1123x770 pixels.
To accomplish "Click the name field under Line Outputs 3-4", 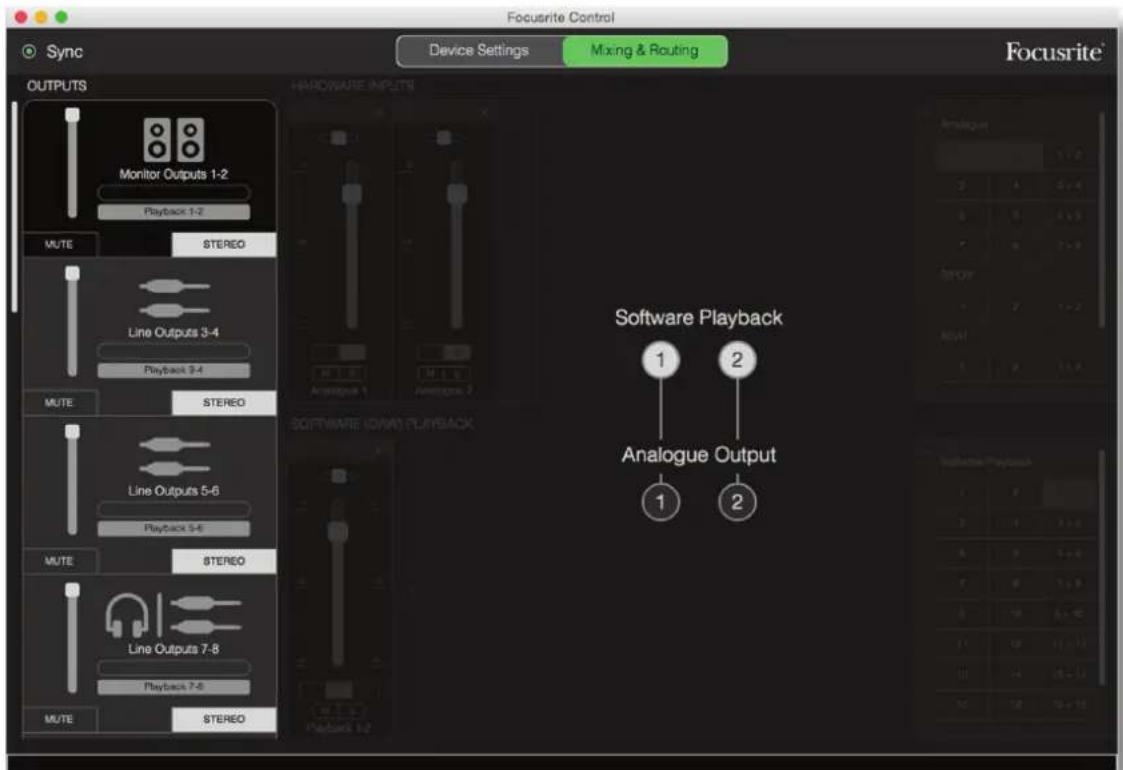I will click(174, 351).
